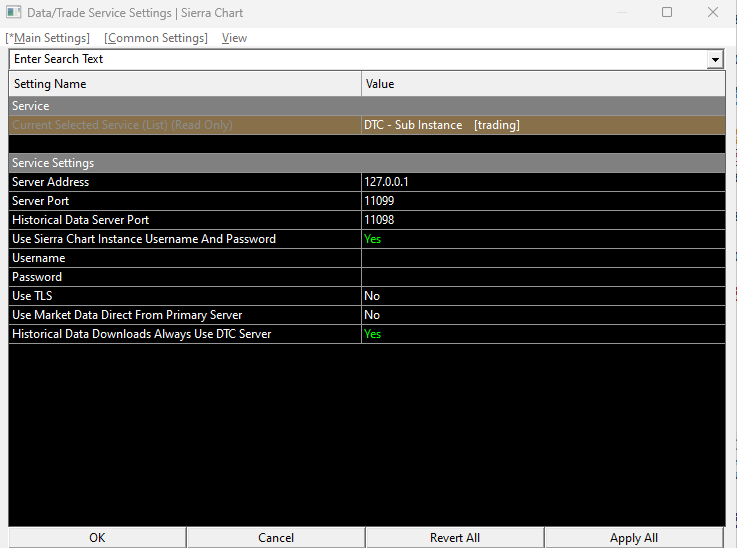Screen dimensions: 737x548
Task: Select the Password setting name
Action: point(185,277)
